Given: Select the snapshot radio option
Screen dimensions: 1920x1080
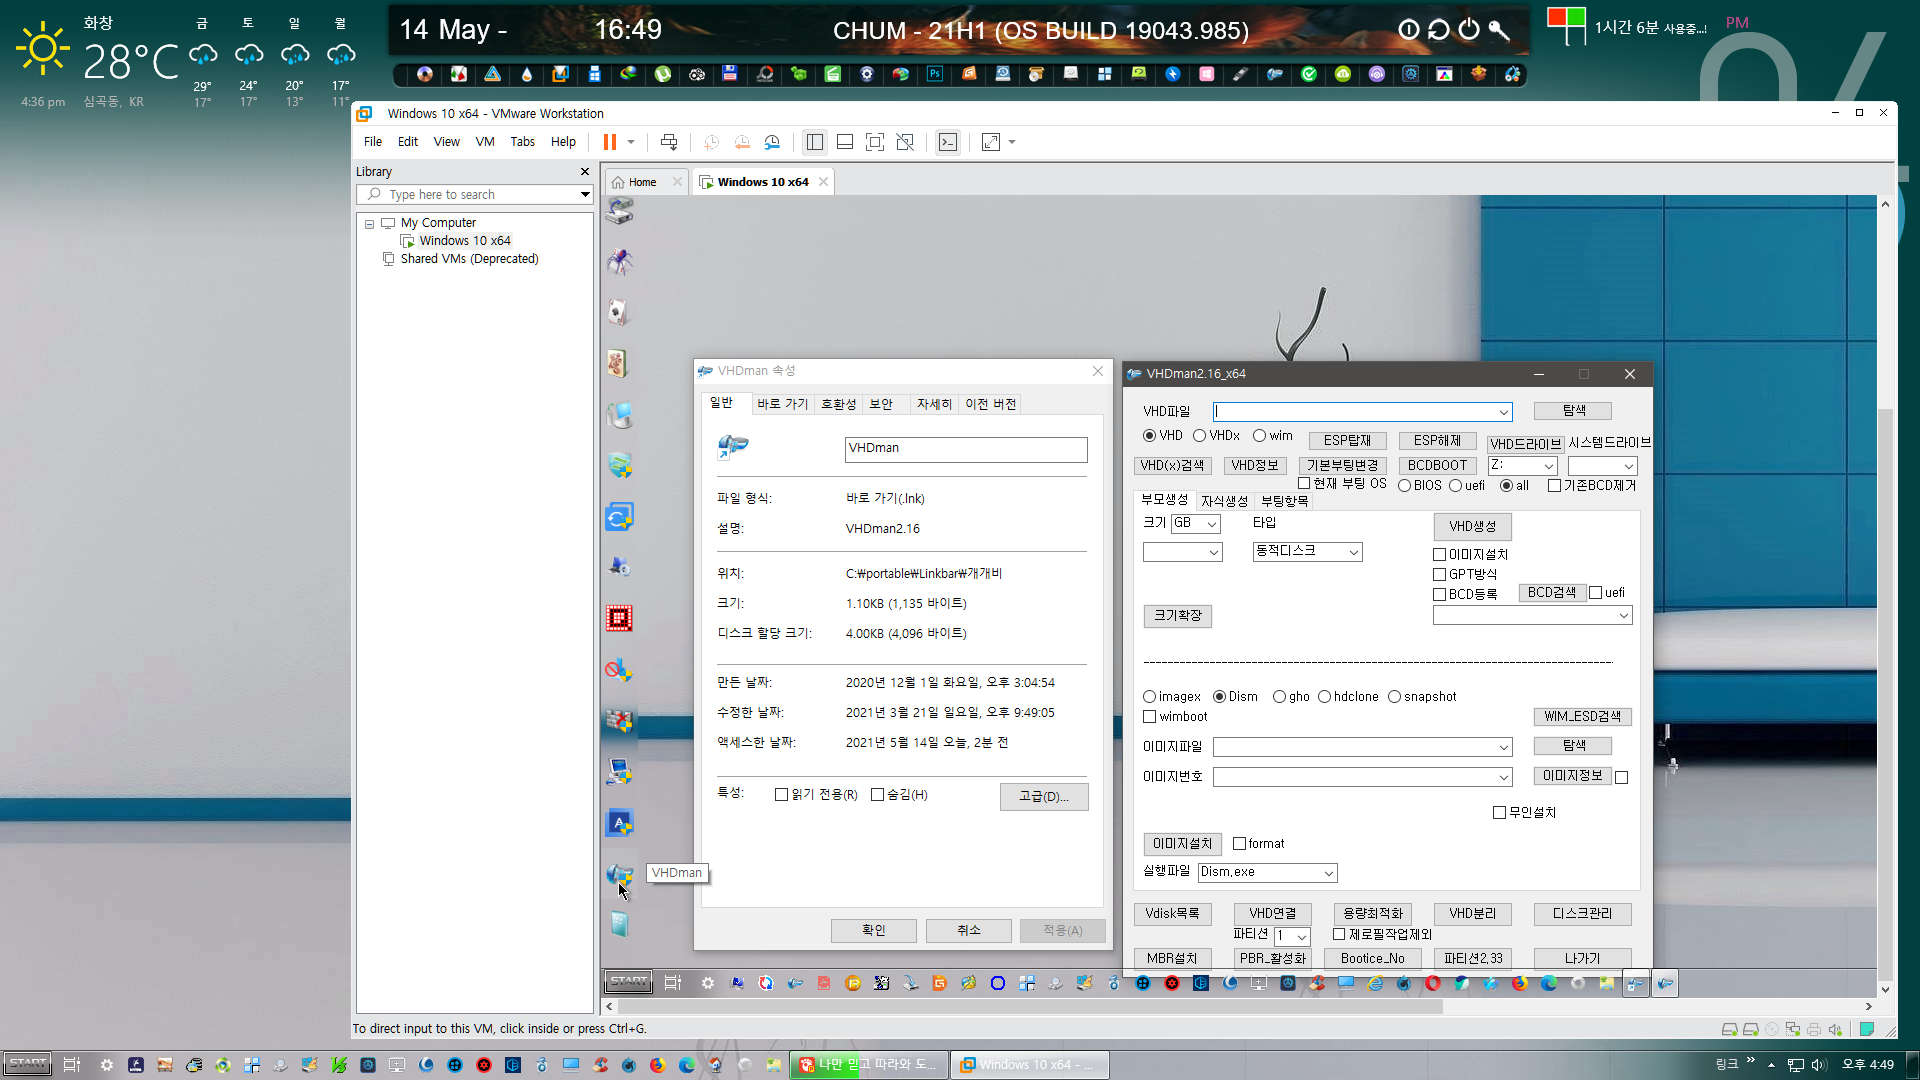Looking at the screenshot, I should pyautogui.click(x=1394, y=697).
